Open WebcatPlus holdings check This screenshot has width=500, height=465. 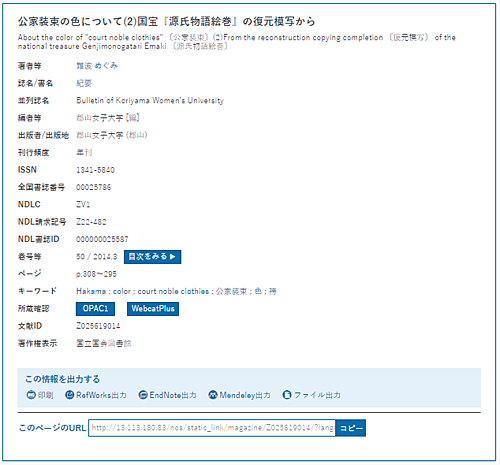coord(153,309)
